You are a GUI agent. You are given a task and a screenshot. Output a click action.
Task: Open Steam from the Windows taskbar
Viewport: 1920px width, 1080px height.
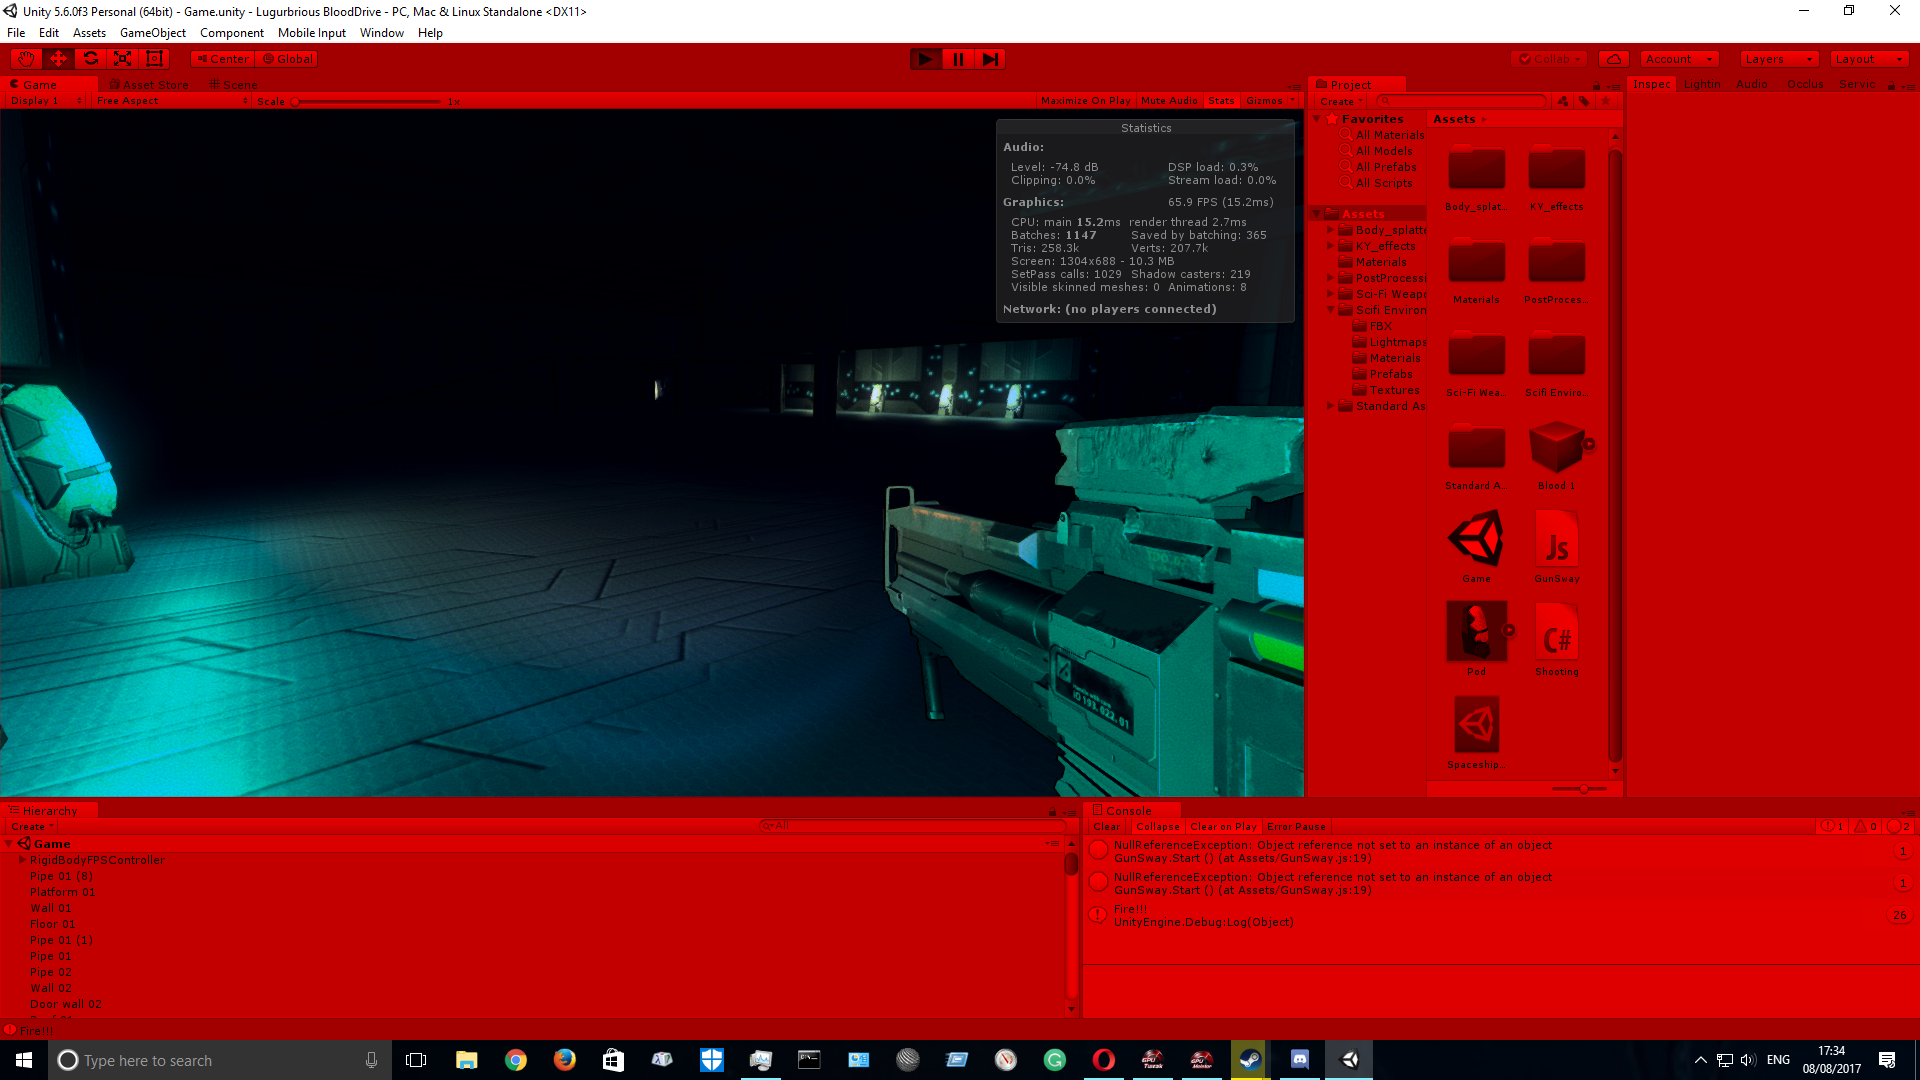tap(1250, 1060)
